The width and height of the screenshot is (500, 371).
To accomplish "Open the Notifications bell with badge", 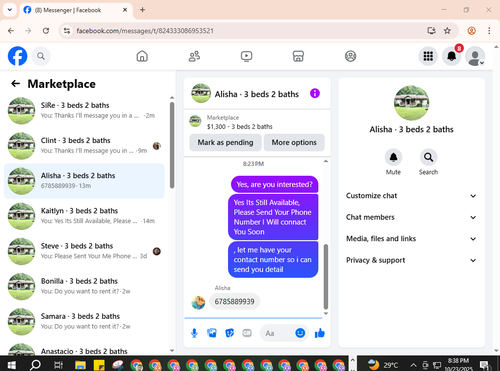I will point(452,56).
